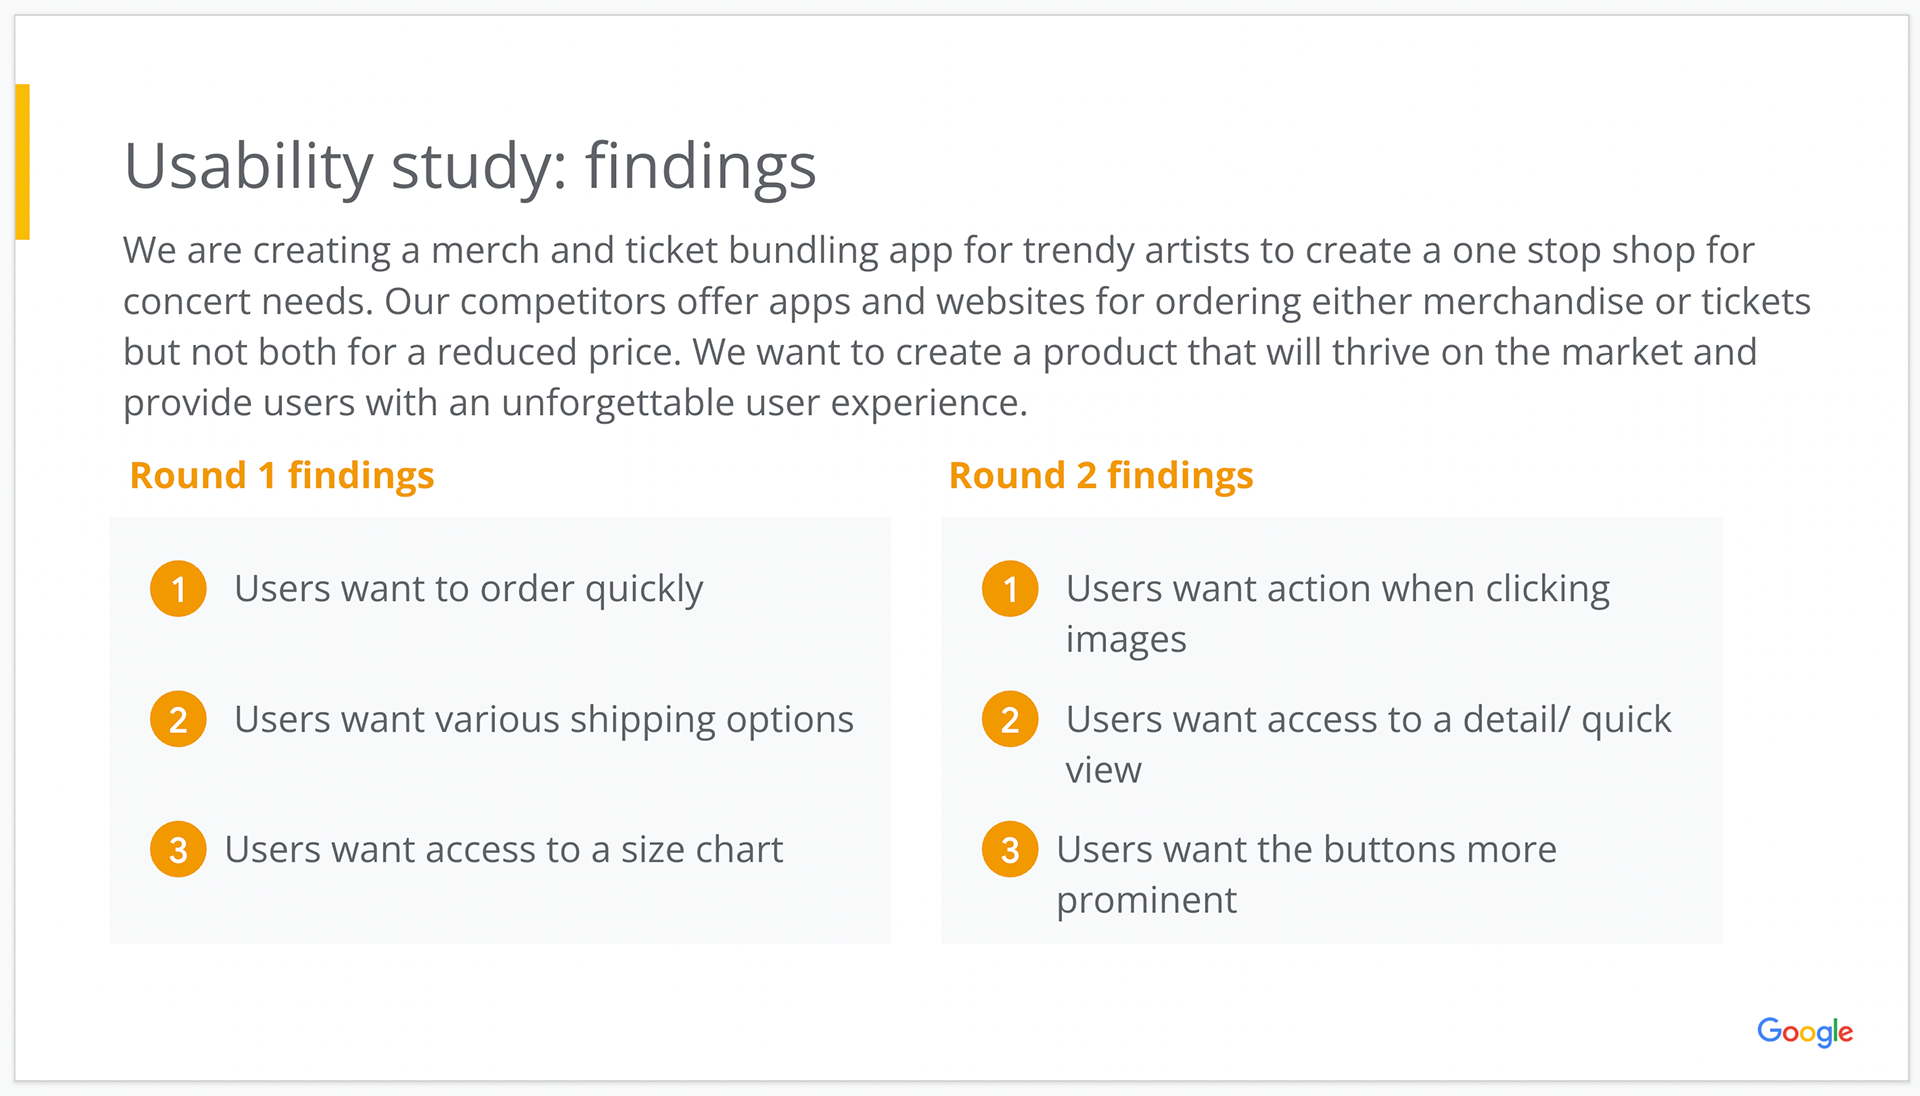Select 'Users want access to a detail/ quick view'
The width and height of the screenshot is (1920, 1096).
[1368, 744]
